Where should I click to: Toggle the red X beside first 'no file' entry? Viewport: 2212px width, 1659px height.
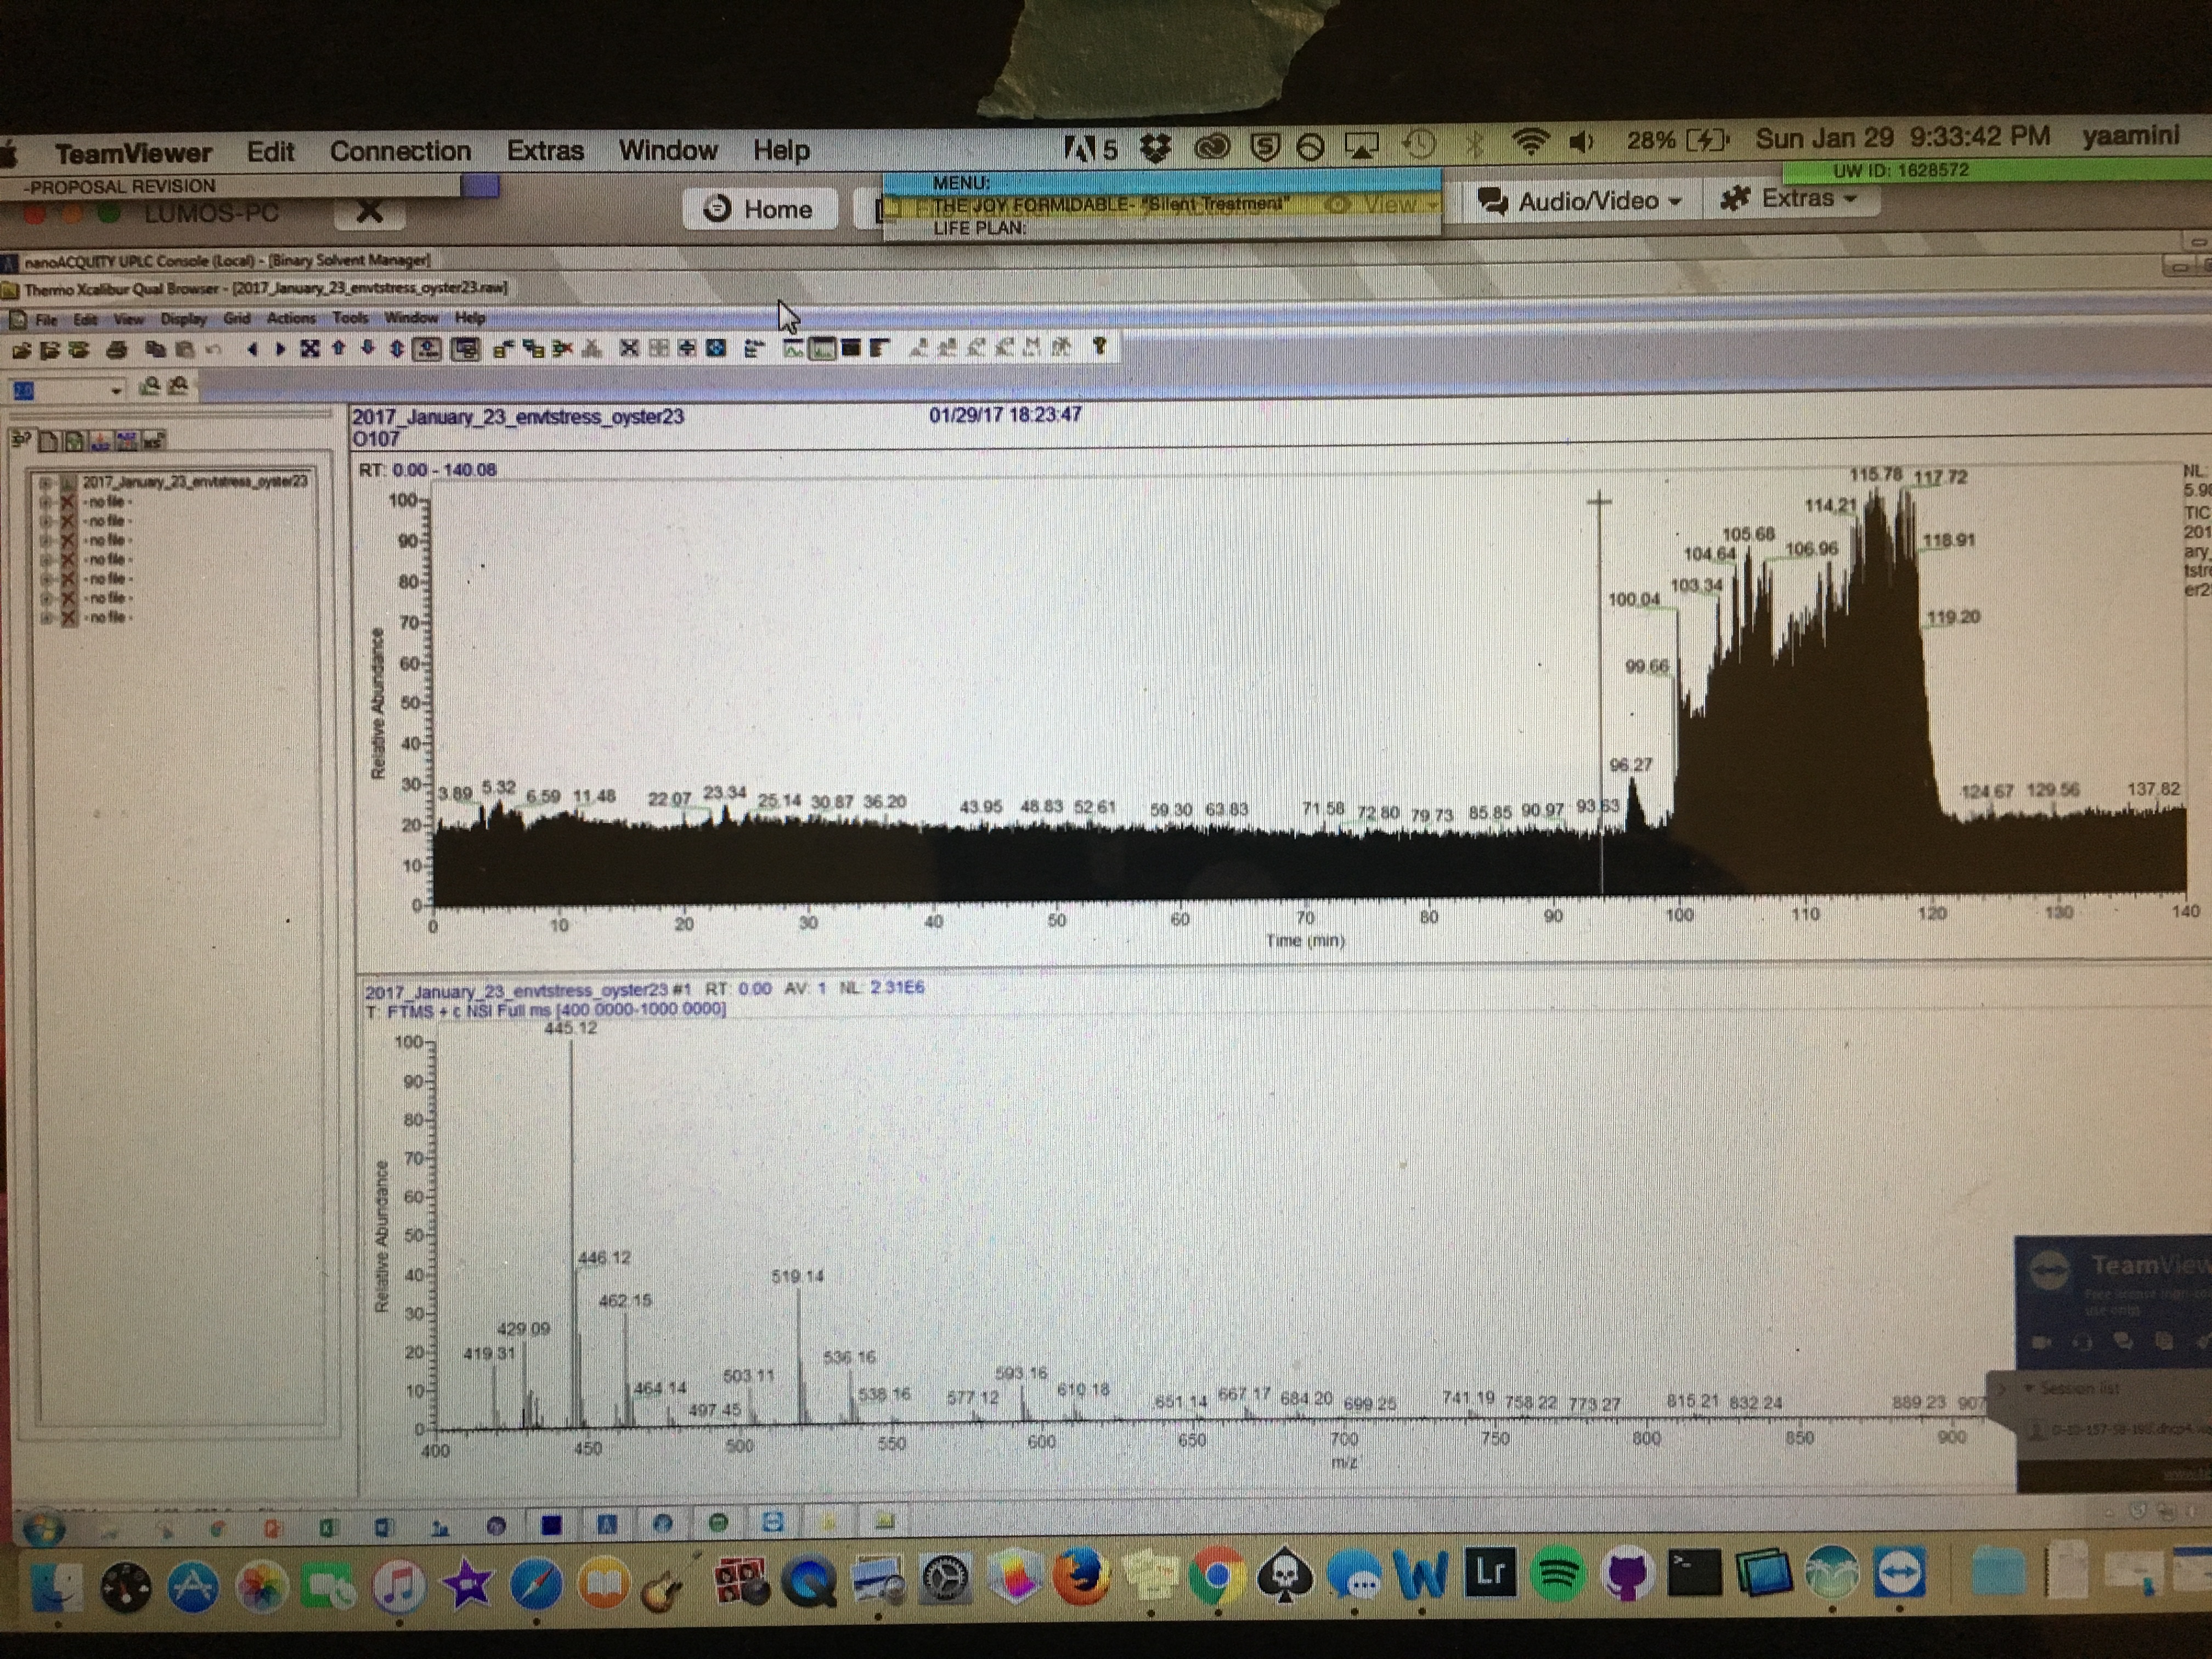coord(68,502)
